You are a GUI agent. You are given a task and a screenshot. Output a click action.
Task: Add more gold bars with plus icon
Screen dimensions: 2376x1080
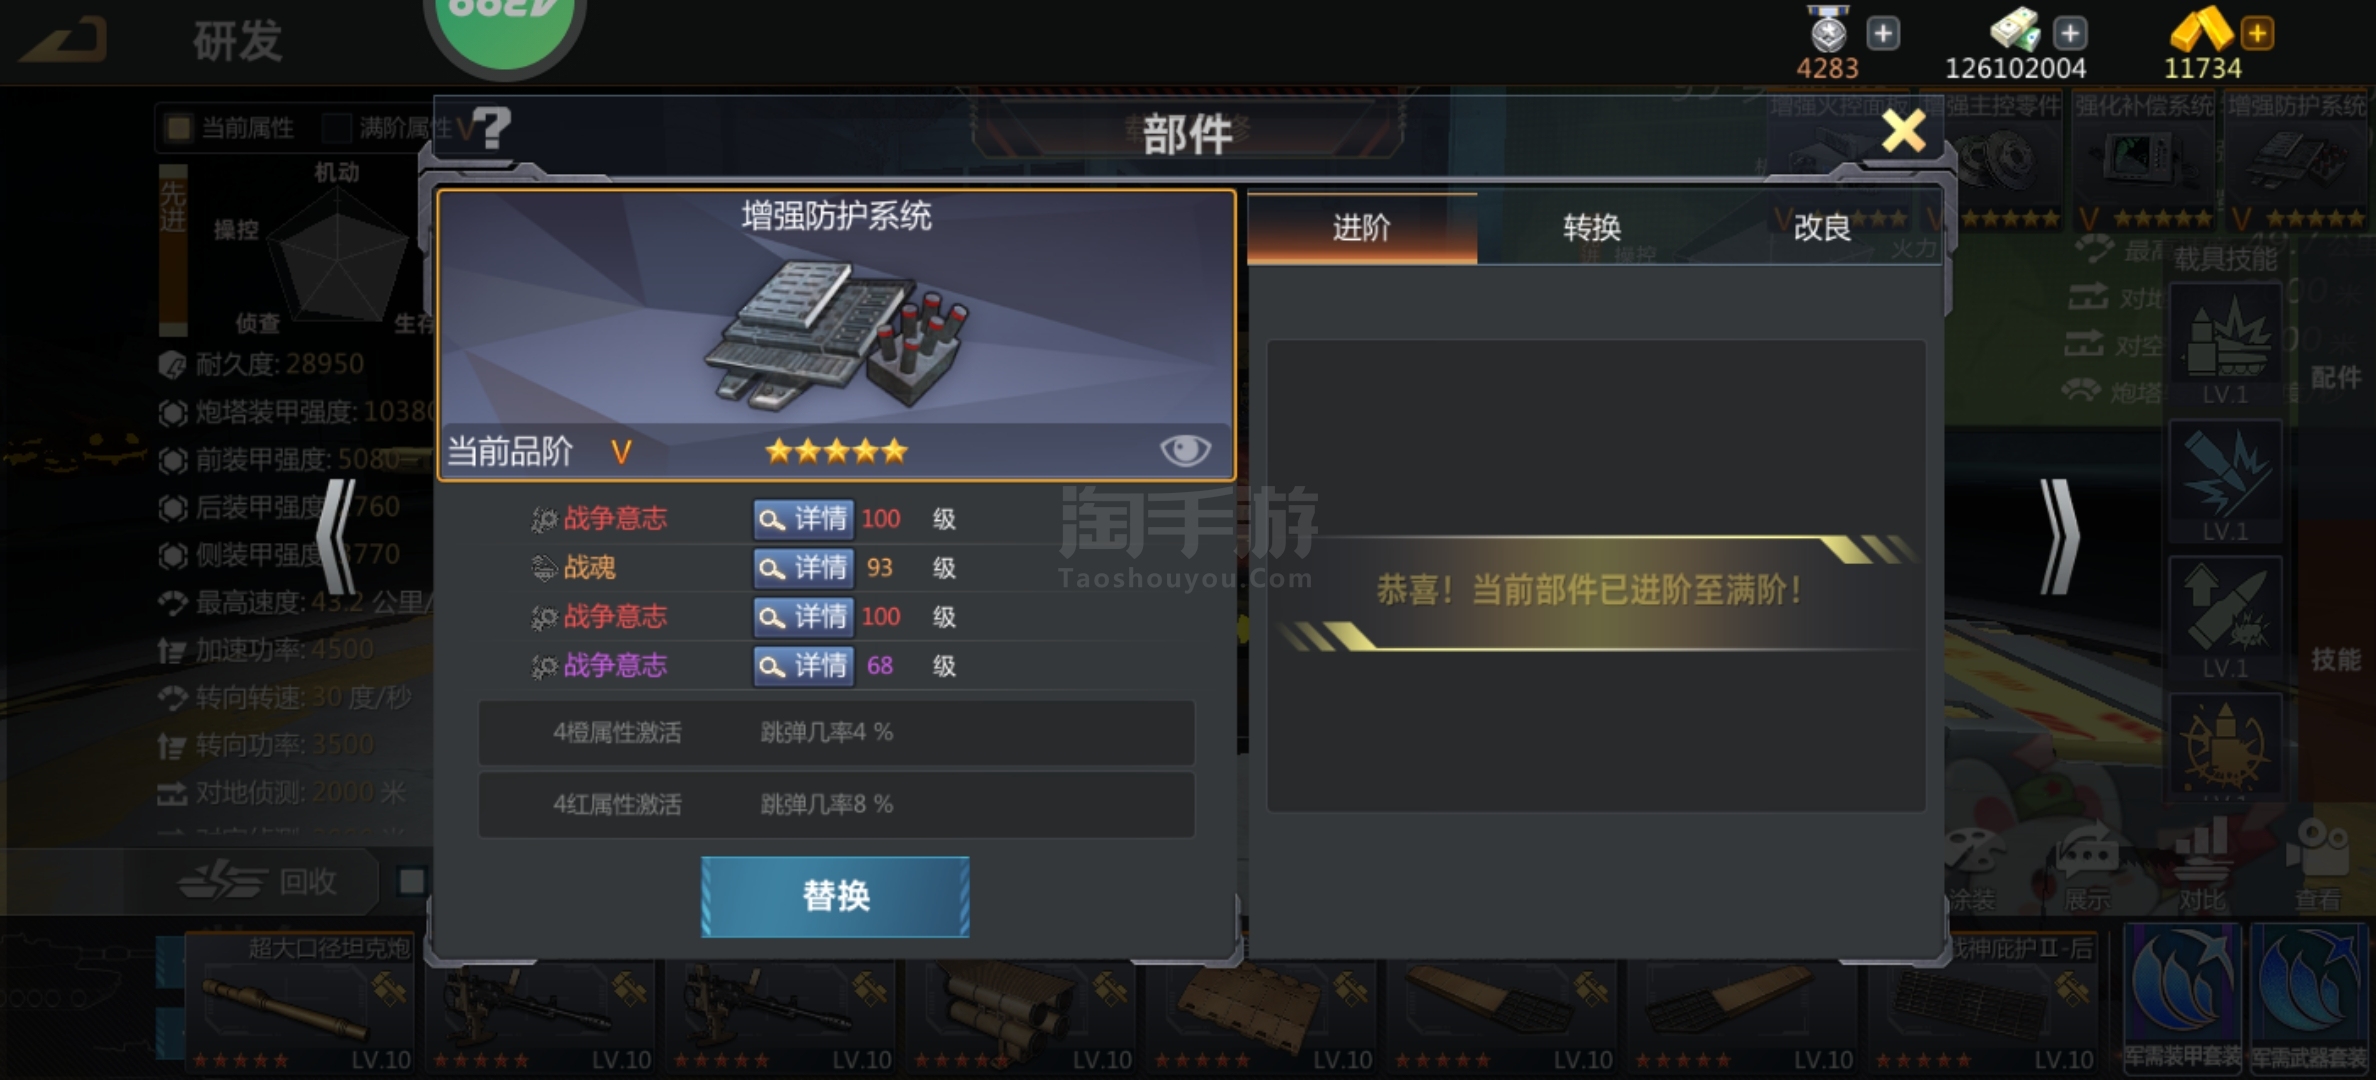tap(2257, 33)
